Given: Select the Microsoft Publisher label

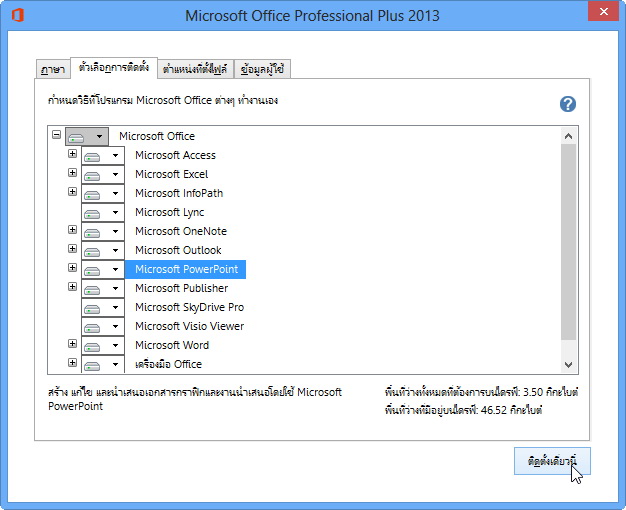Looking at the screenshot, I should [x=182, y=288].
